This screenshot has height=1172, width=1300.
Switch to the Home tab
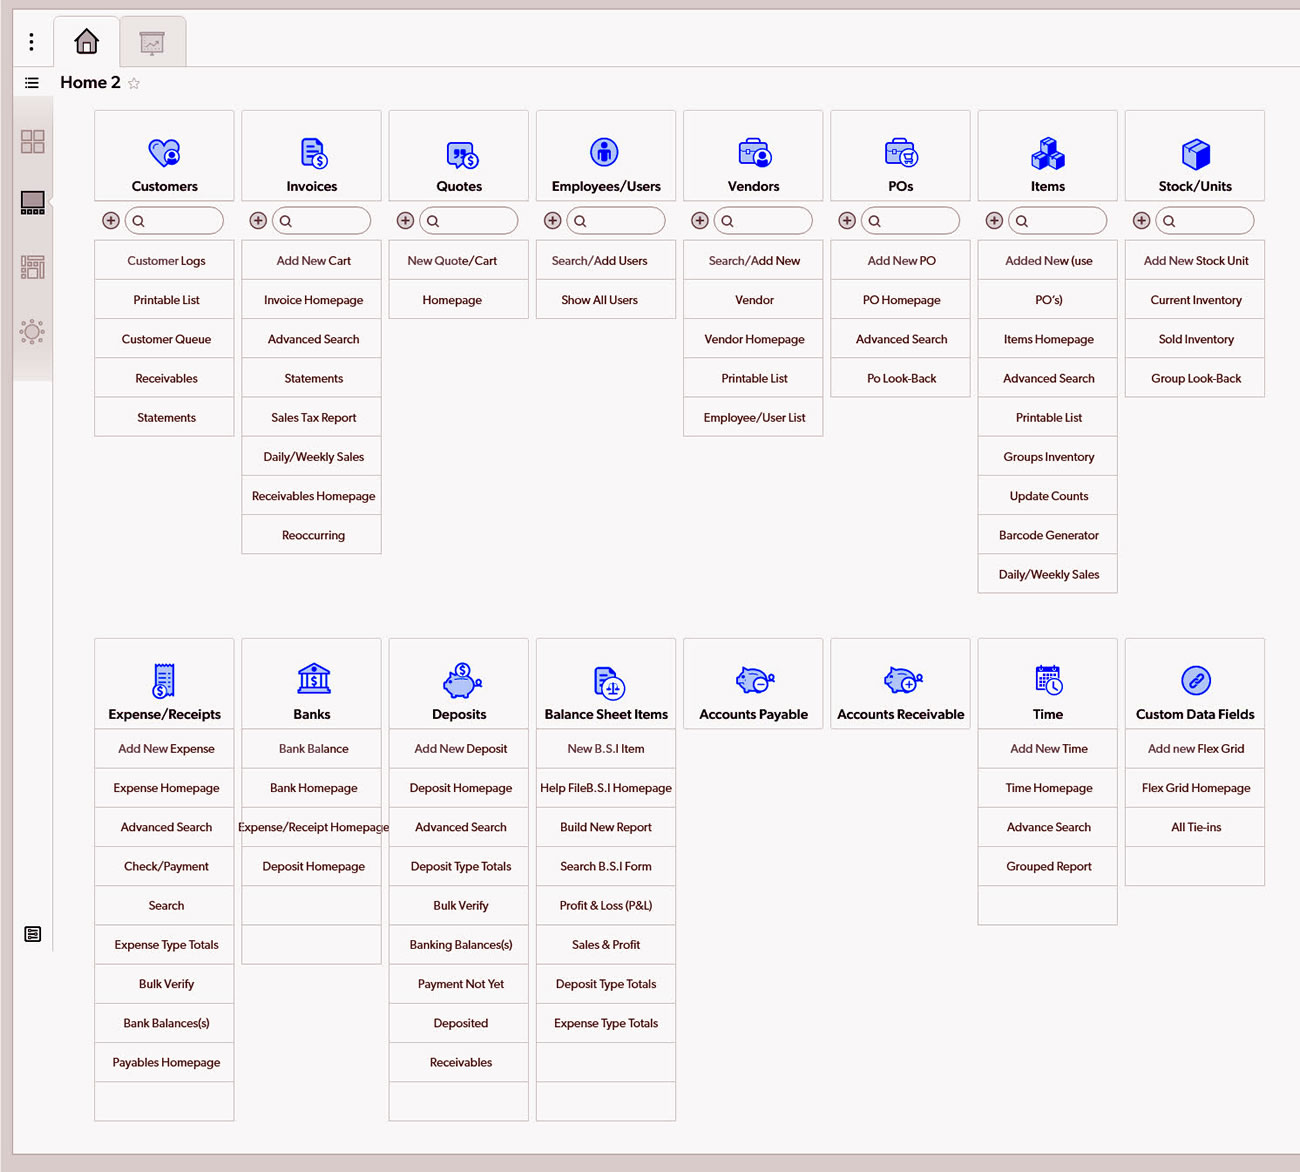click(87, 42)
